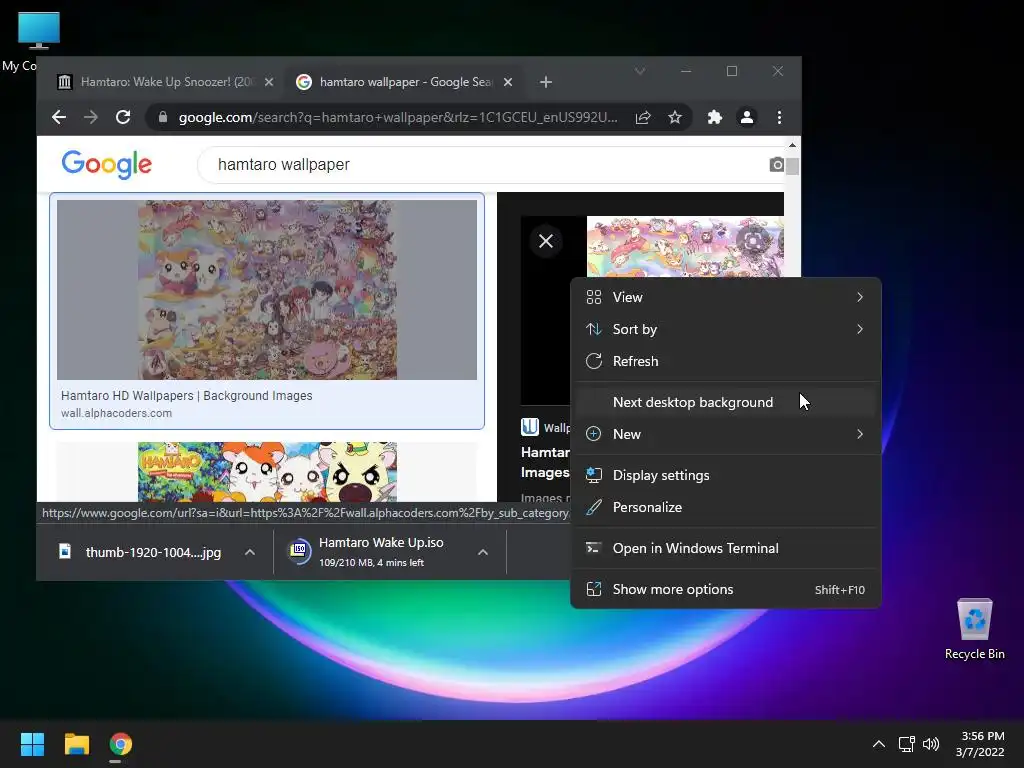
Task: Click the Sort by submenu chevron arrow
Action: [859, 329]
